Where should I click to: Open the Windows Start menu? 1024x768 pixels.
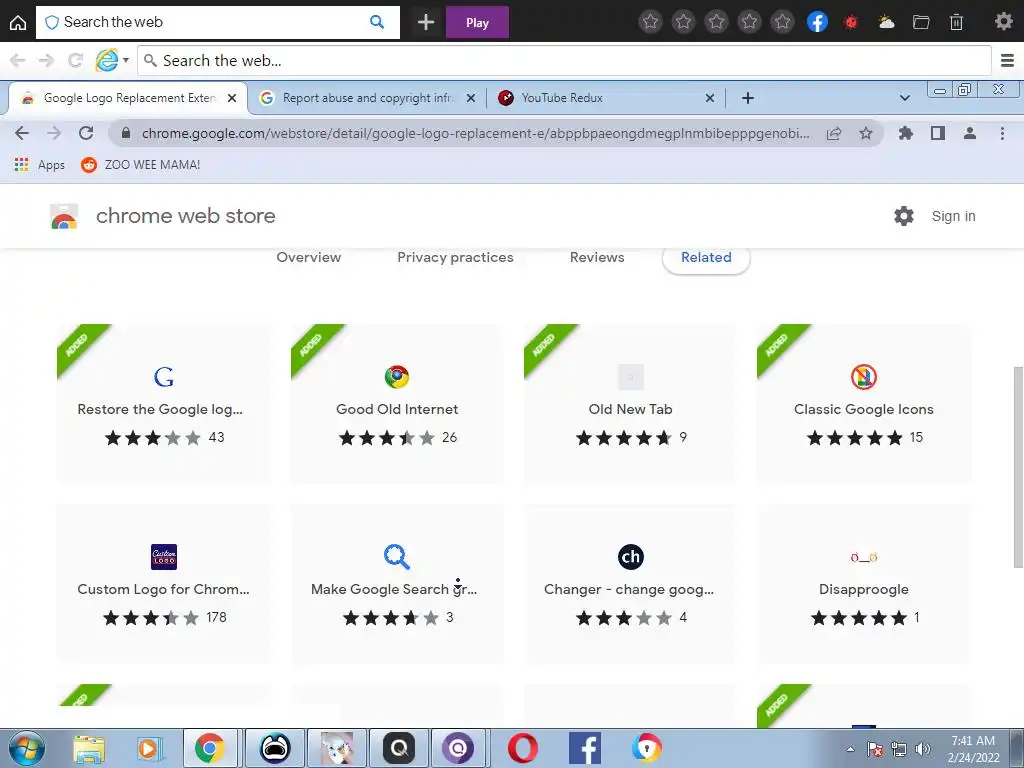(x=27, y=748)
